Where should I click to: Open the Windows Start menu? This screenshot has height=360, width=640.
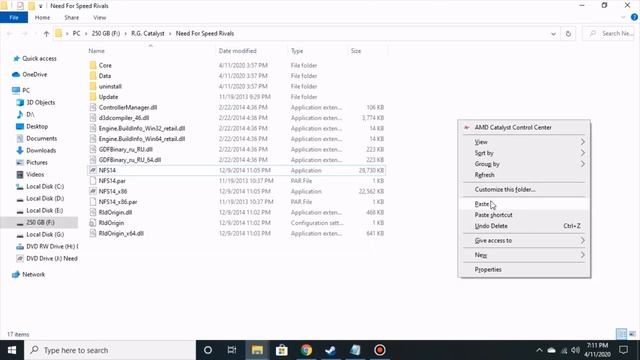[12, 350]
